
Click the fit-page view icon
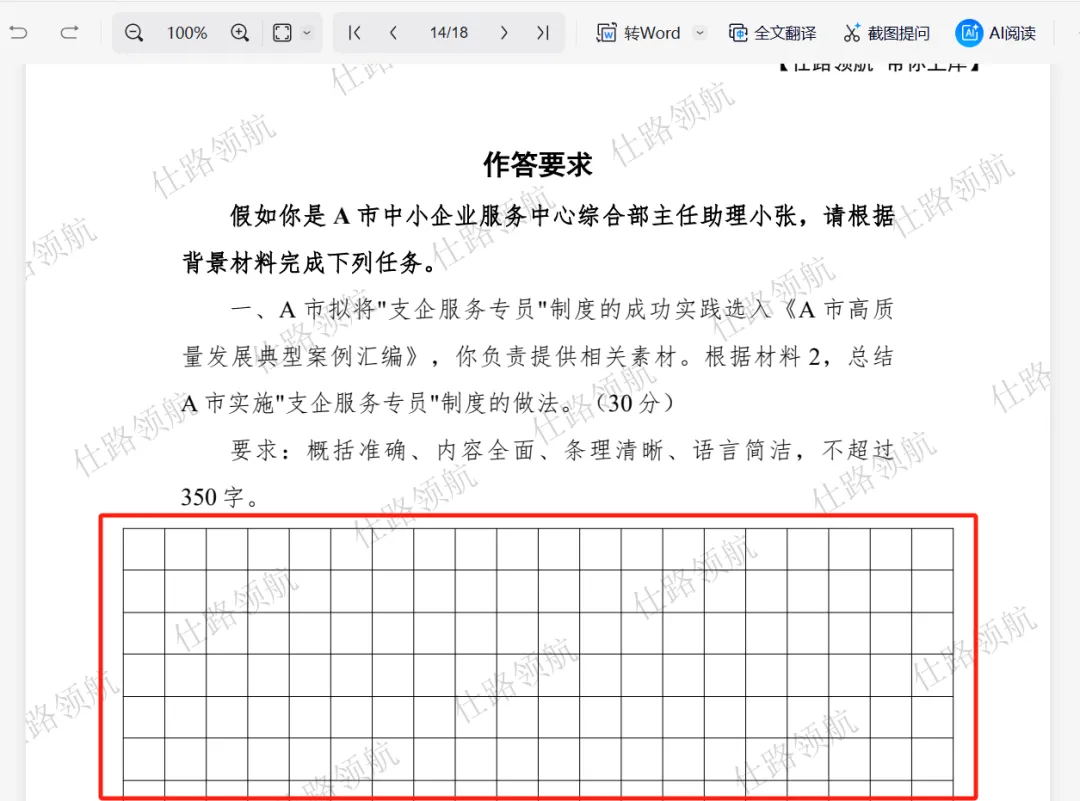pos(282,32)
